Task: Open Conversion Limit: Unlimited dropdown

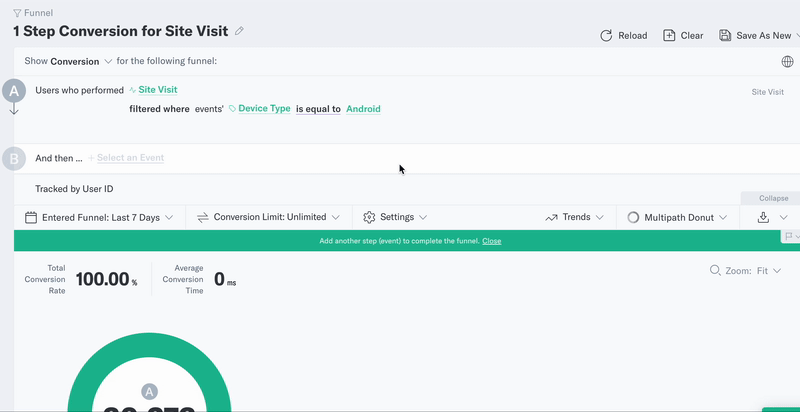Action: tap(268, 217)
